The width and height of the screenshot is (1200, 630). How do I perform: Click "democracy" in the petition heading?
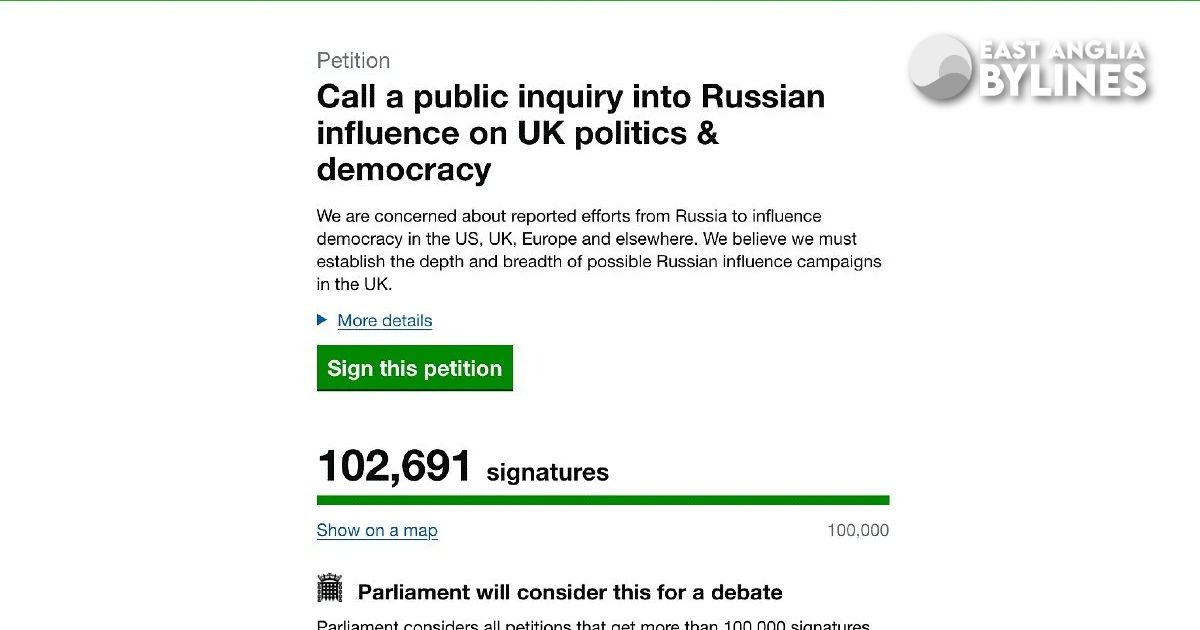pos(404,170)
